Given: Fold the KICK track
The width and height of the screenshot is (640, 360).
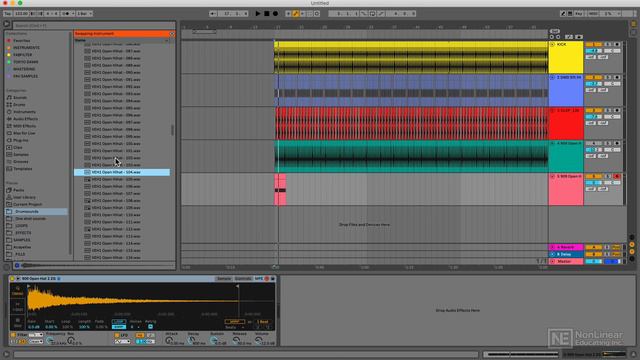Looking at the screenshot, I should (553, 44).
